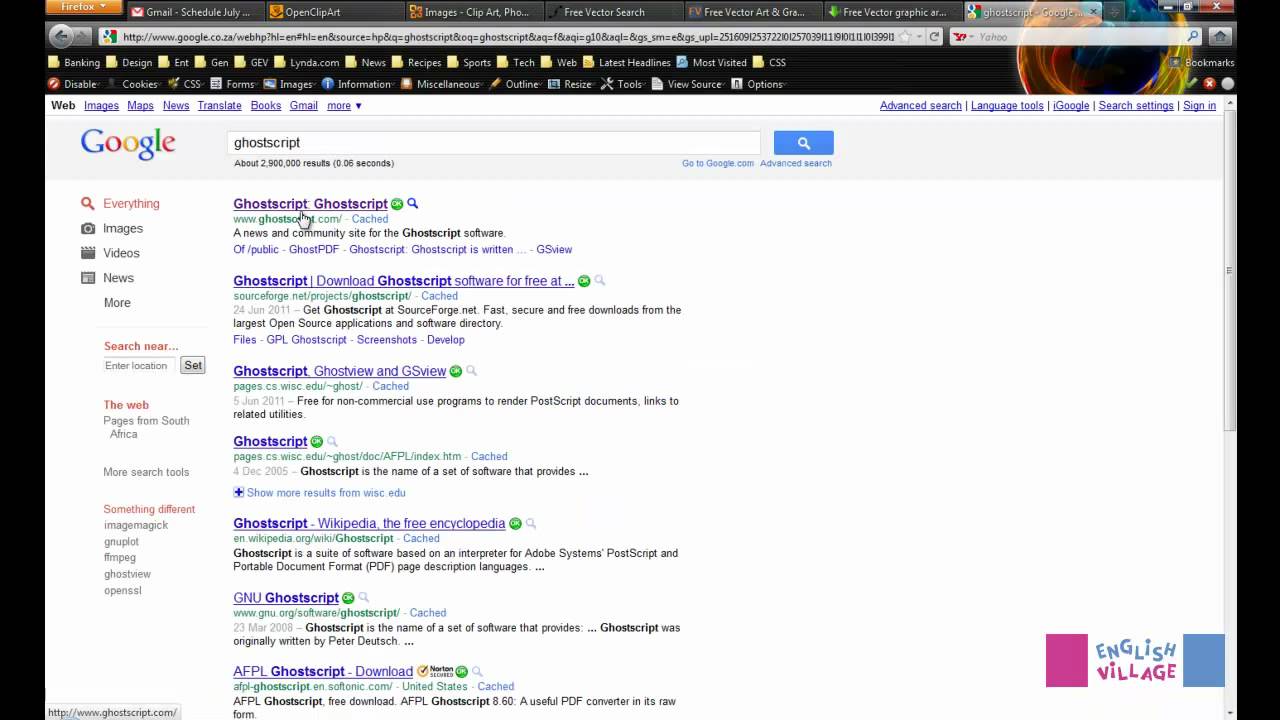Click View Source in developer toolbar
This screenshot has width=1280, height=720.
[x=687, y=84]
